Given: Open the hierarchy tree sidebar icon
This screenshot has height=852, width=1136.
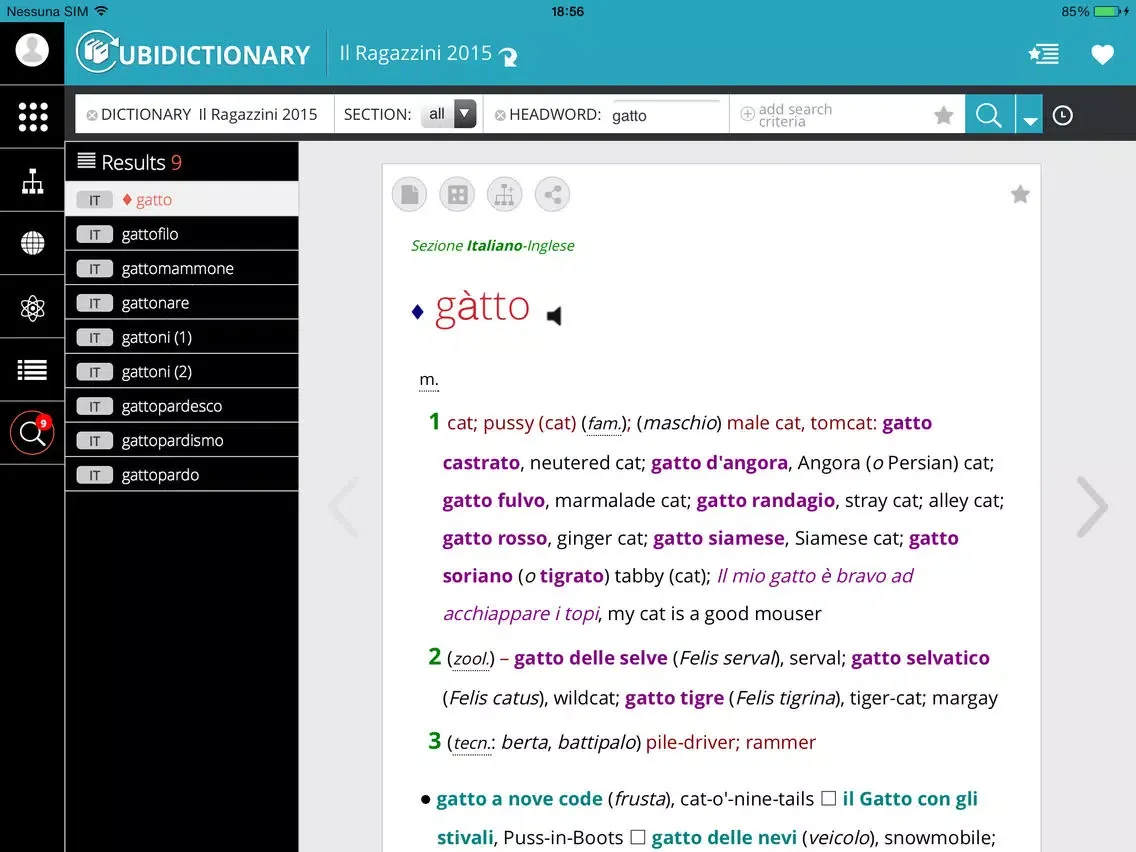Looking at the screenshot, I should [32, 181].
